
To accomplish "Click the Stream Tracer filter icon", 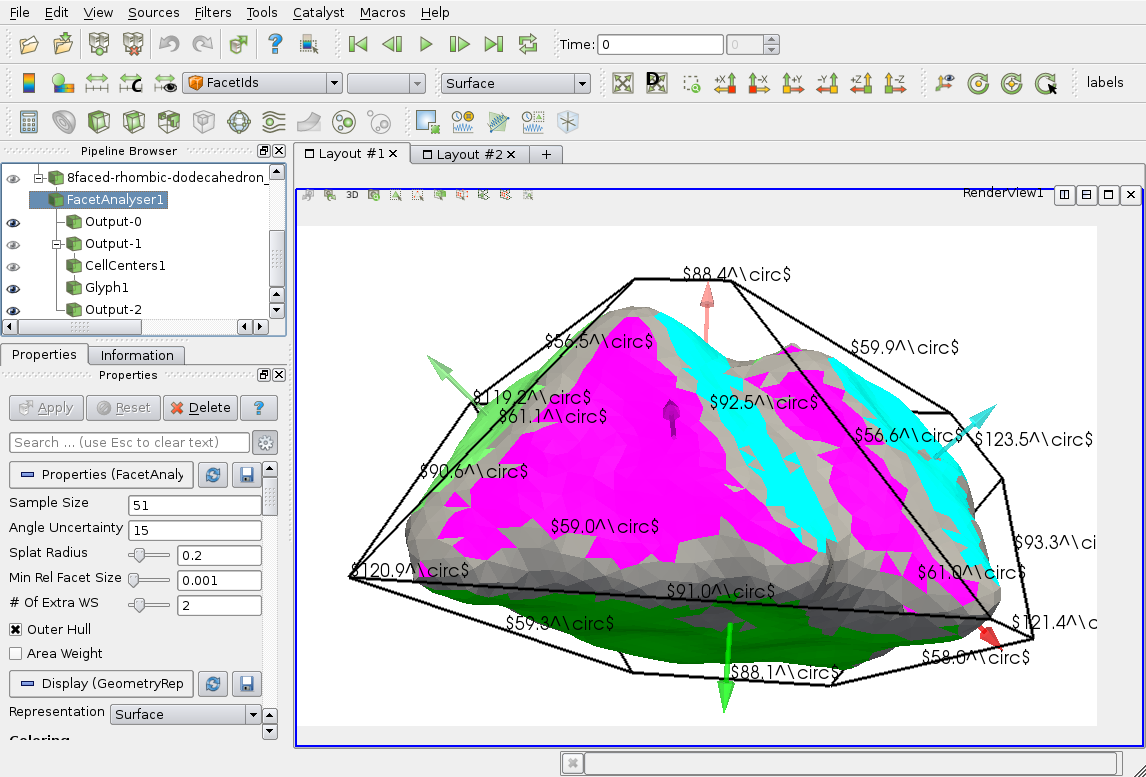I will 272,122.
